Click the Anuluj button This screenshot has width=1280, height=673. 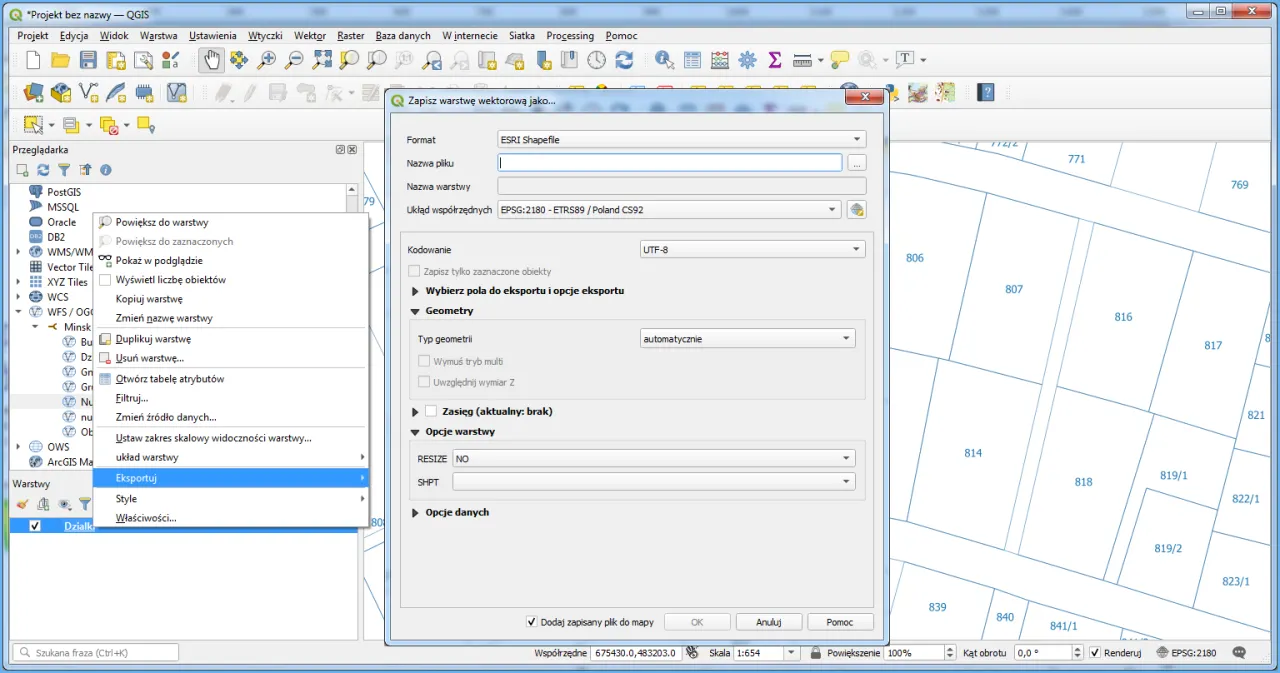coord(768,622)
